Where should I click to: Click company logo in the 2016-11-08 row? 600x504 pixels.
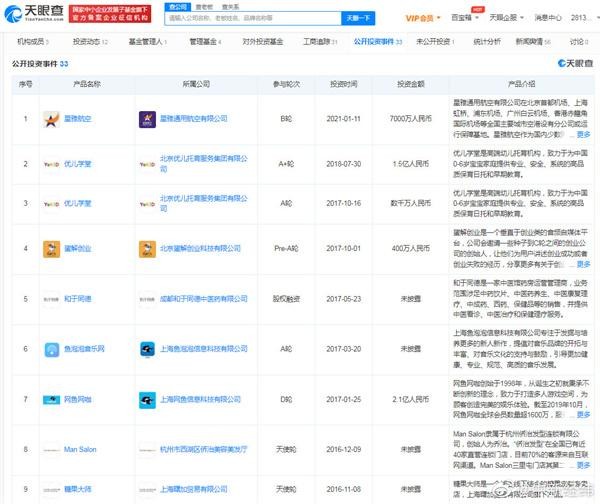pos(147,490)
